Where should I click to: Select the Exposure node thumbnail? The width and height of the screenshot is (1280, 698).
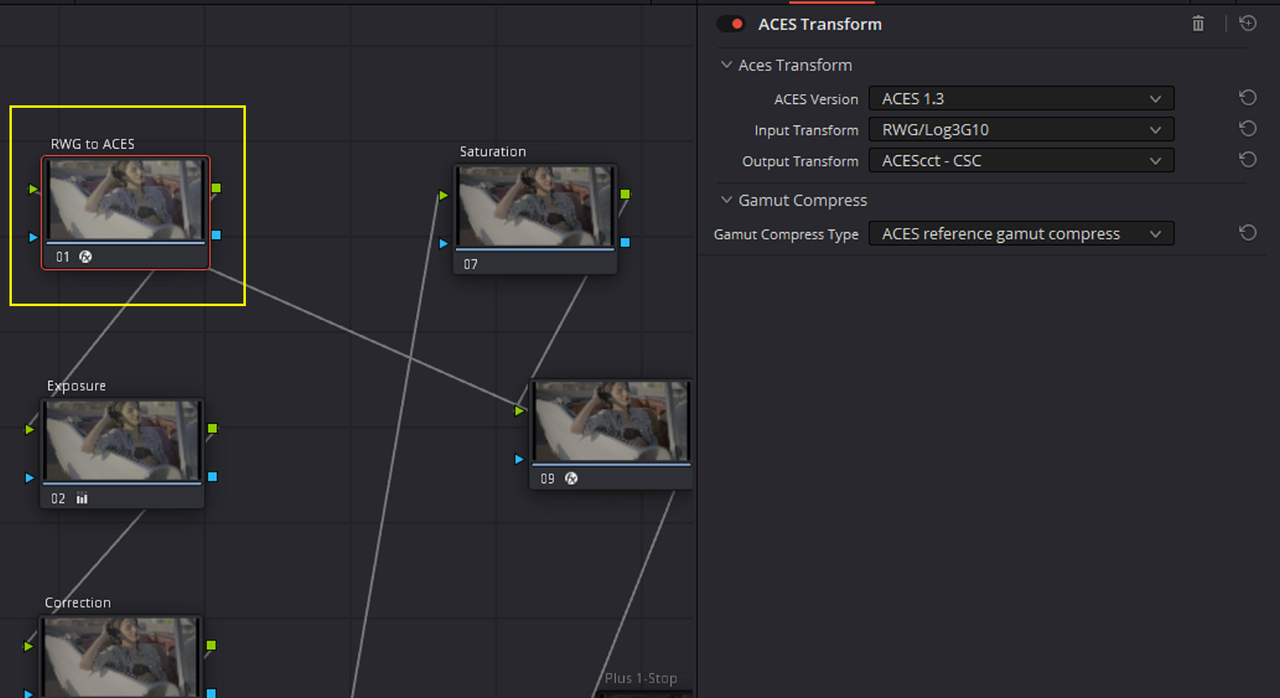pyautogui.click(x=122, y=440)
